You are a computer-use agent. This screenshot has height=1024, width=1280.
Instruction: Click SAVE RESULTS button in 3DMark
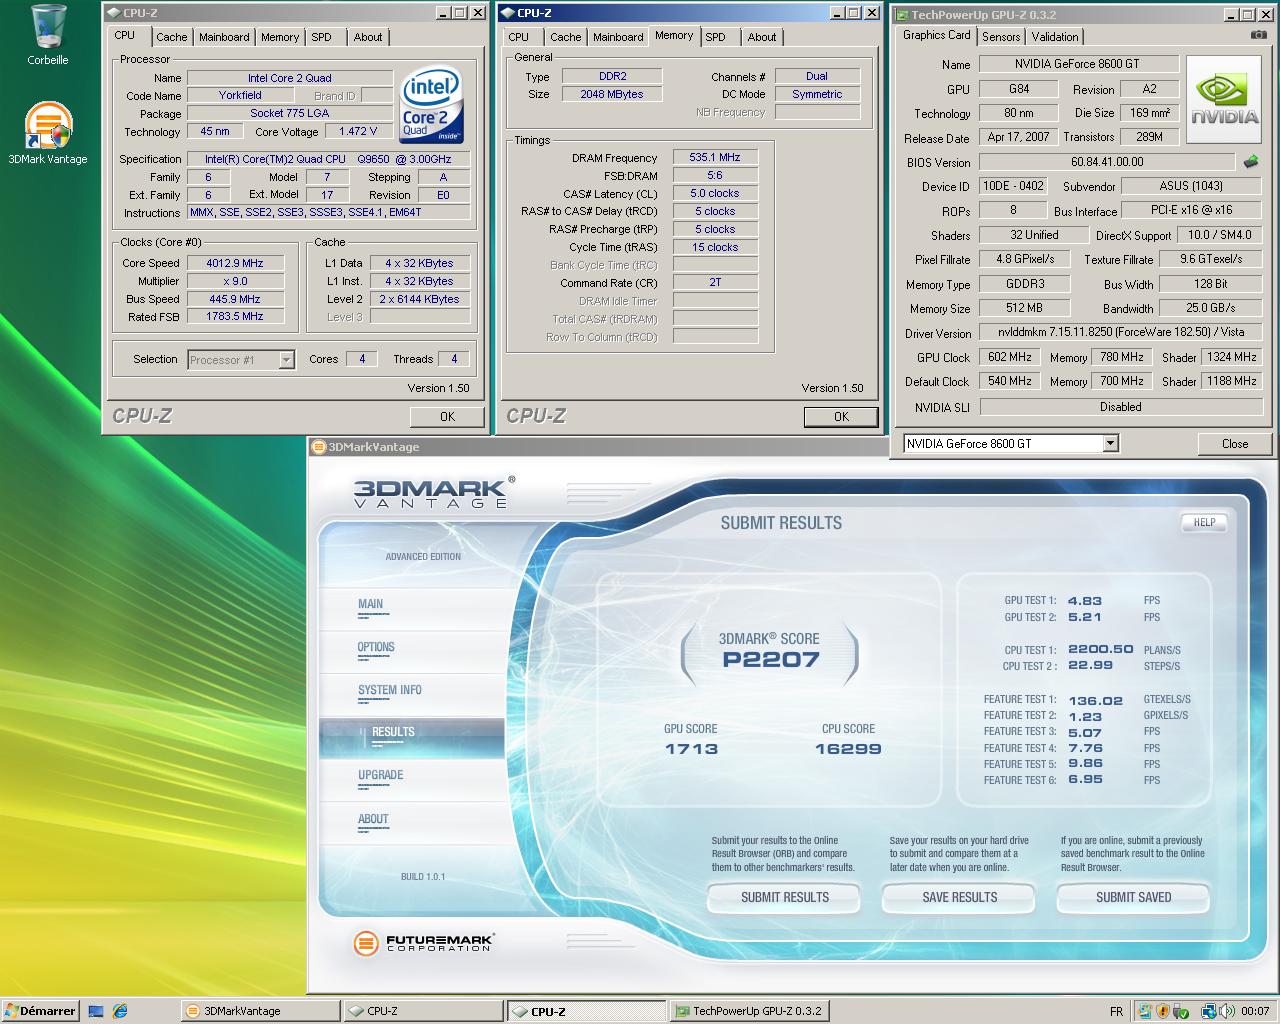[959, 898]
